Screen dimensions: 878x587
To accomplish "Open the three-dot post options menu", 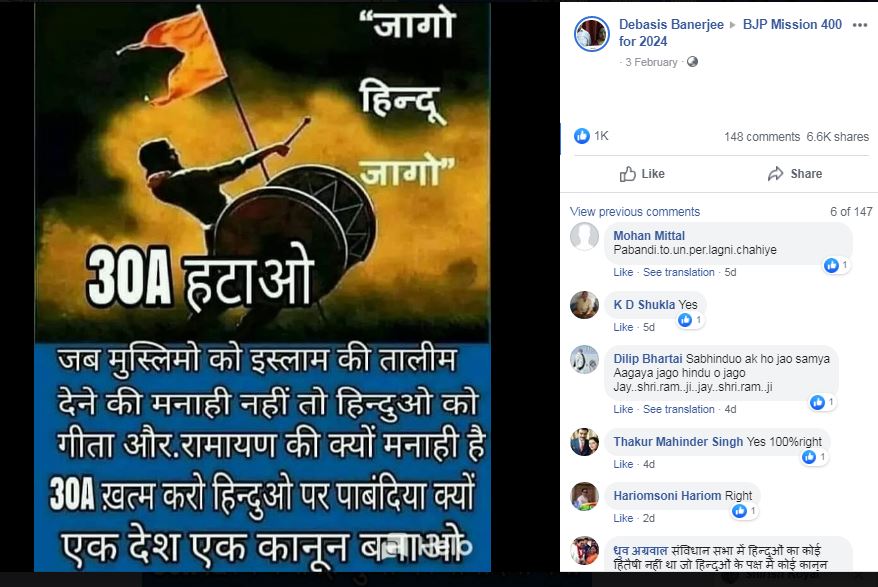I will (860, 25).
